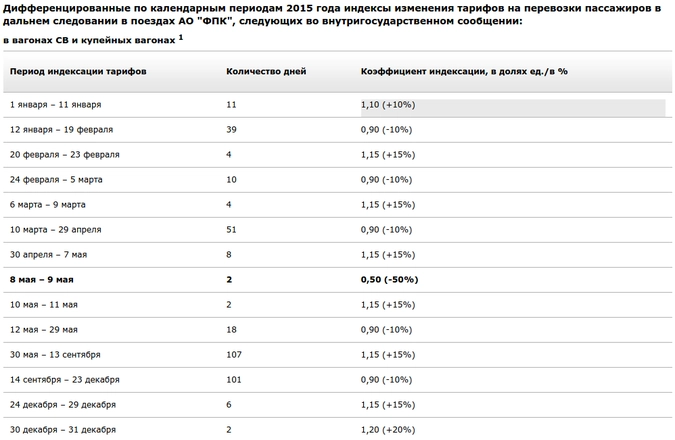Viewport: 675px width, 440px height.
Task: Select the "30 апреля – 7 мая" period
Action: tap(48, 254)
